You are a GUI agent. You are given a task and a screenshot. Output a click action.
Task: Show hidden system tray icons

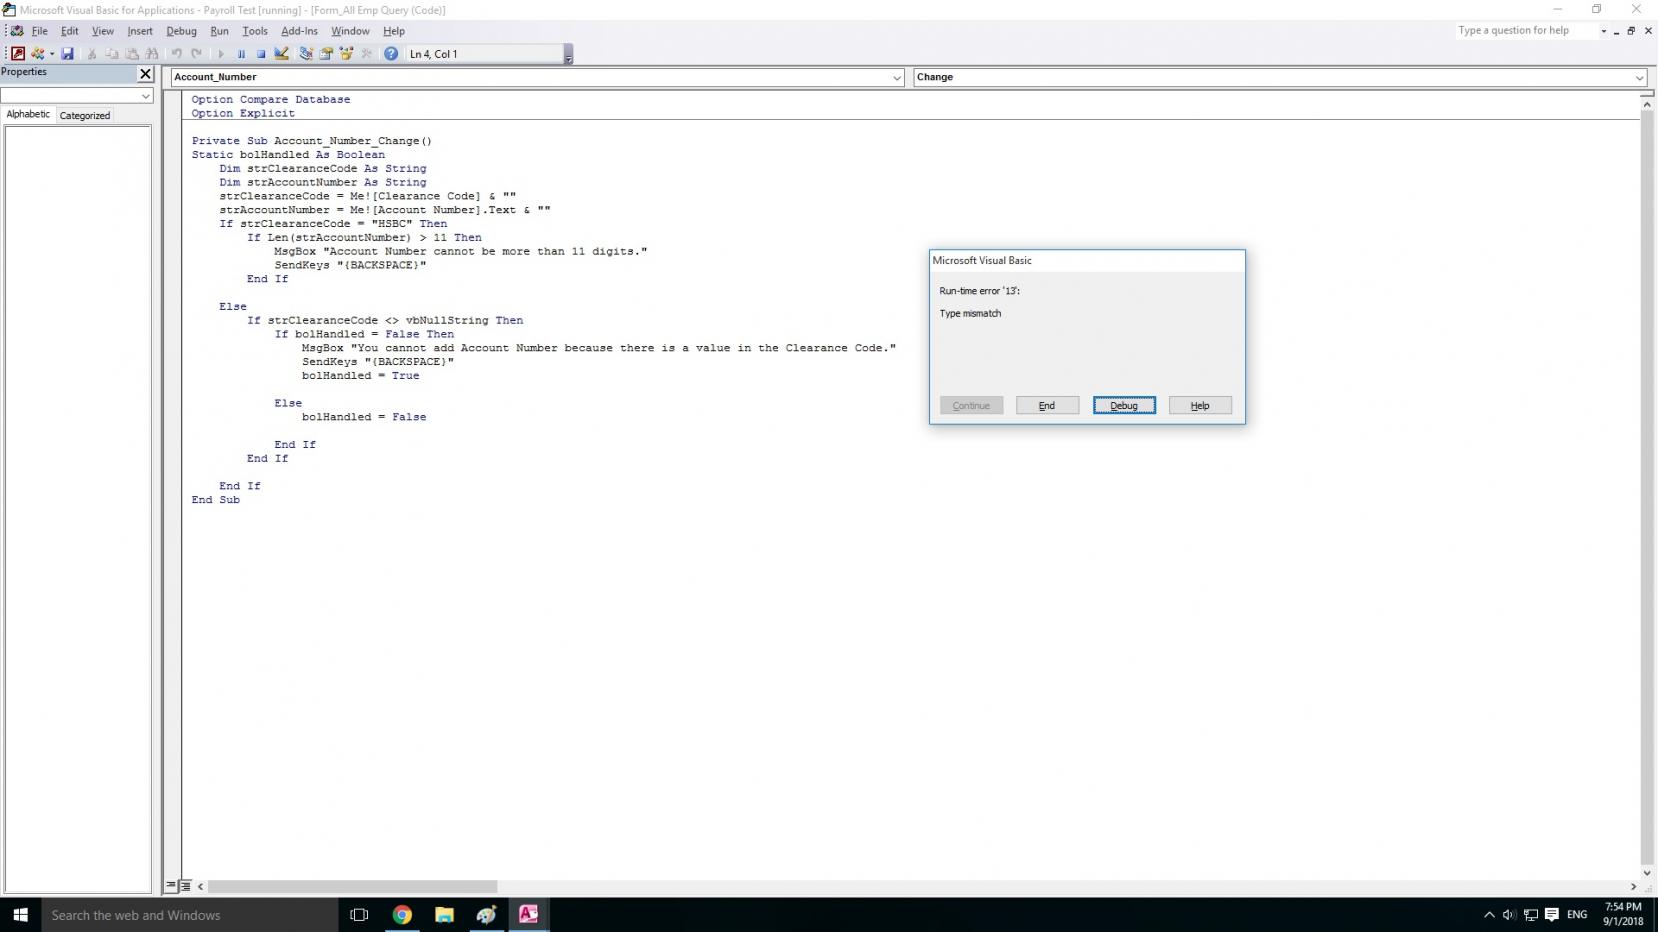tap(1489, 915)
